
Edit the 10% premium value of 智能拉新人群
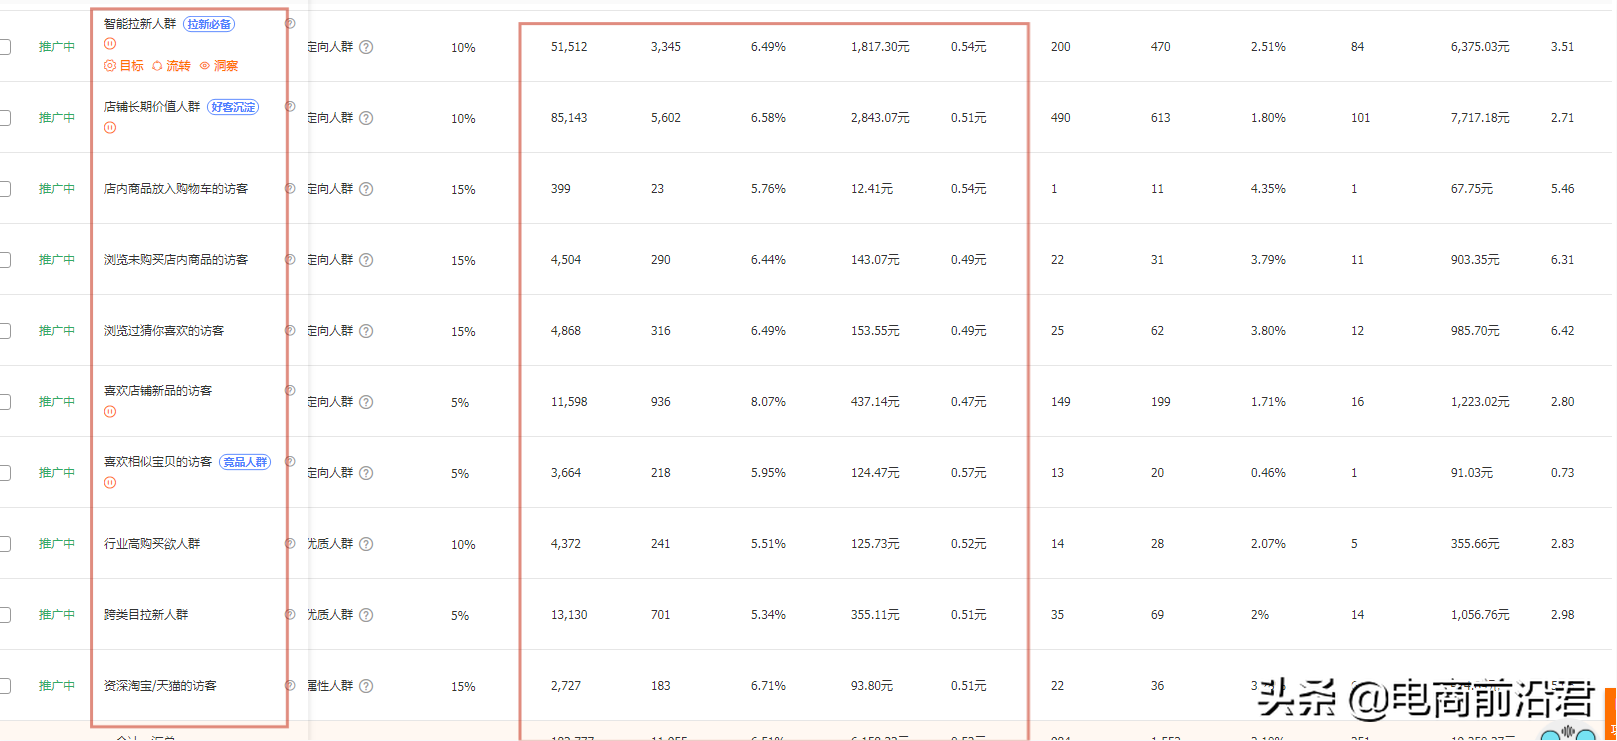461,46
